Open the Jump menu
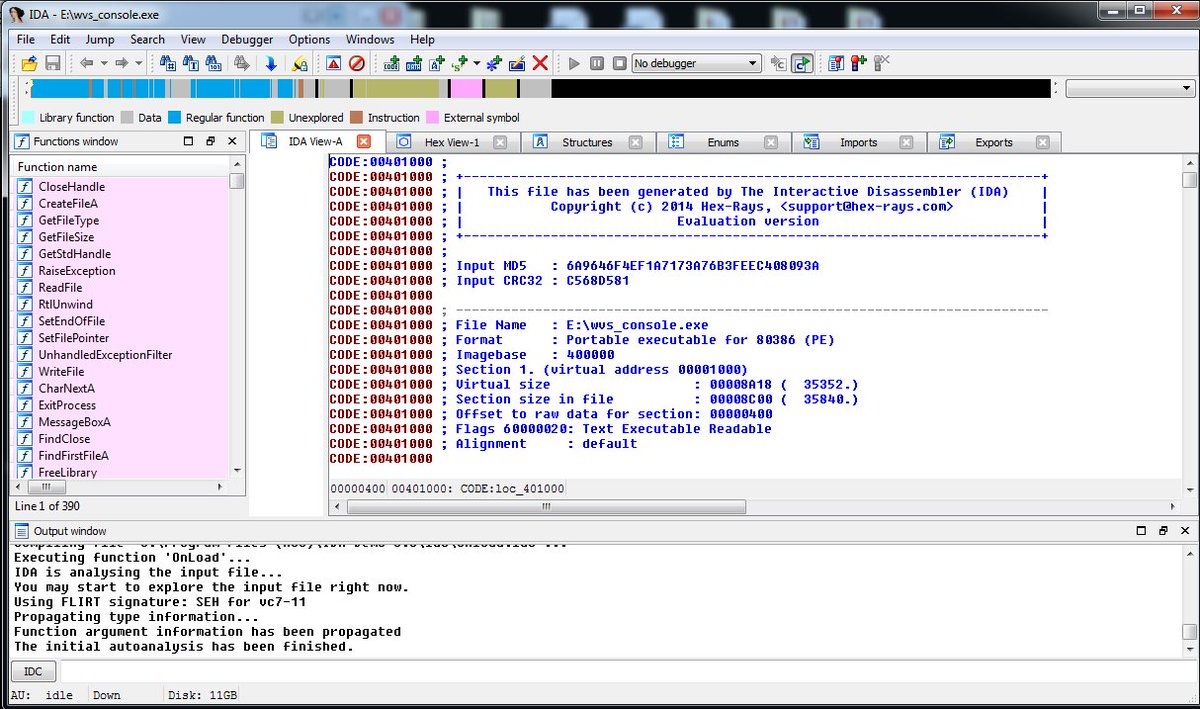 (100, 39)
